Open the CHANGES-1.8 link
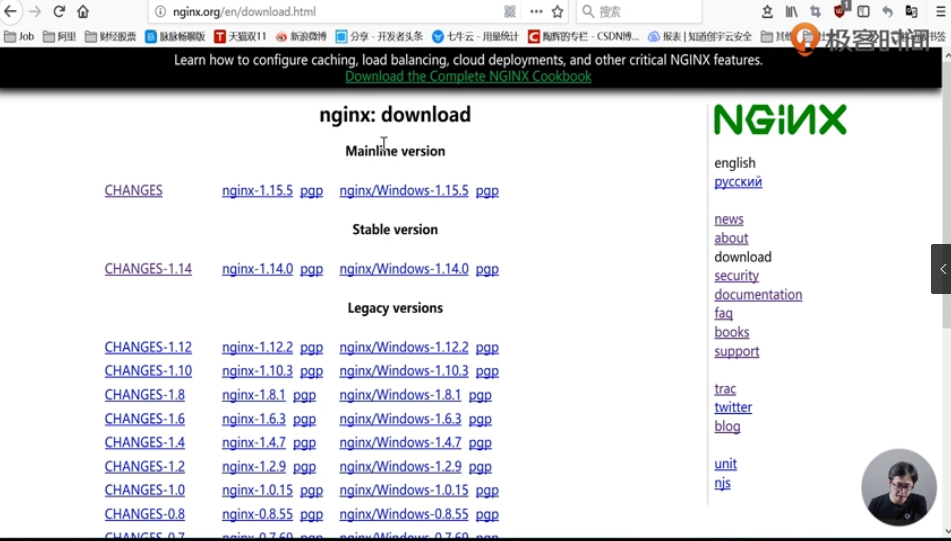 pyautogui.click(x=144, y=395)
